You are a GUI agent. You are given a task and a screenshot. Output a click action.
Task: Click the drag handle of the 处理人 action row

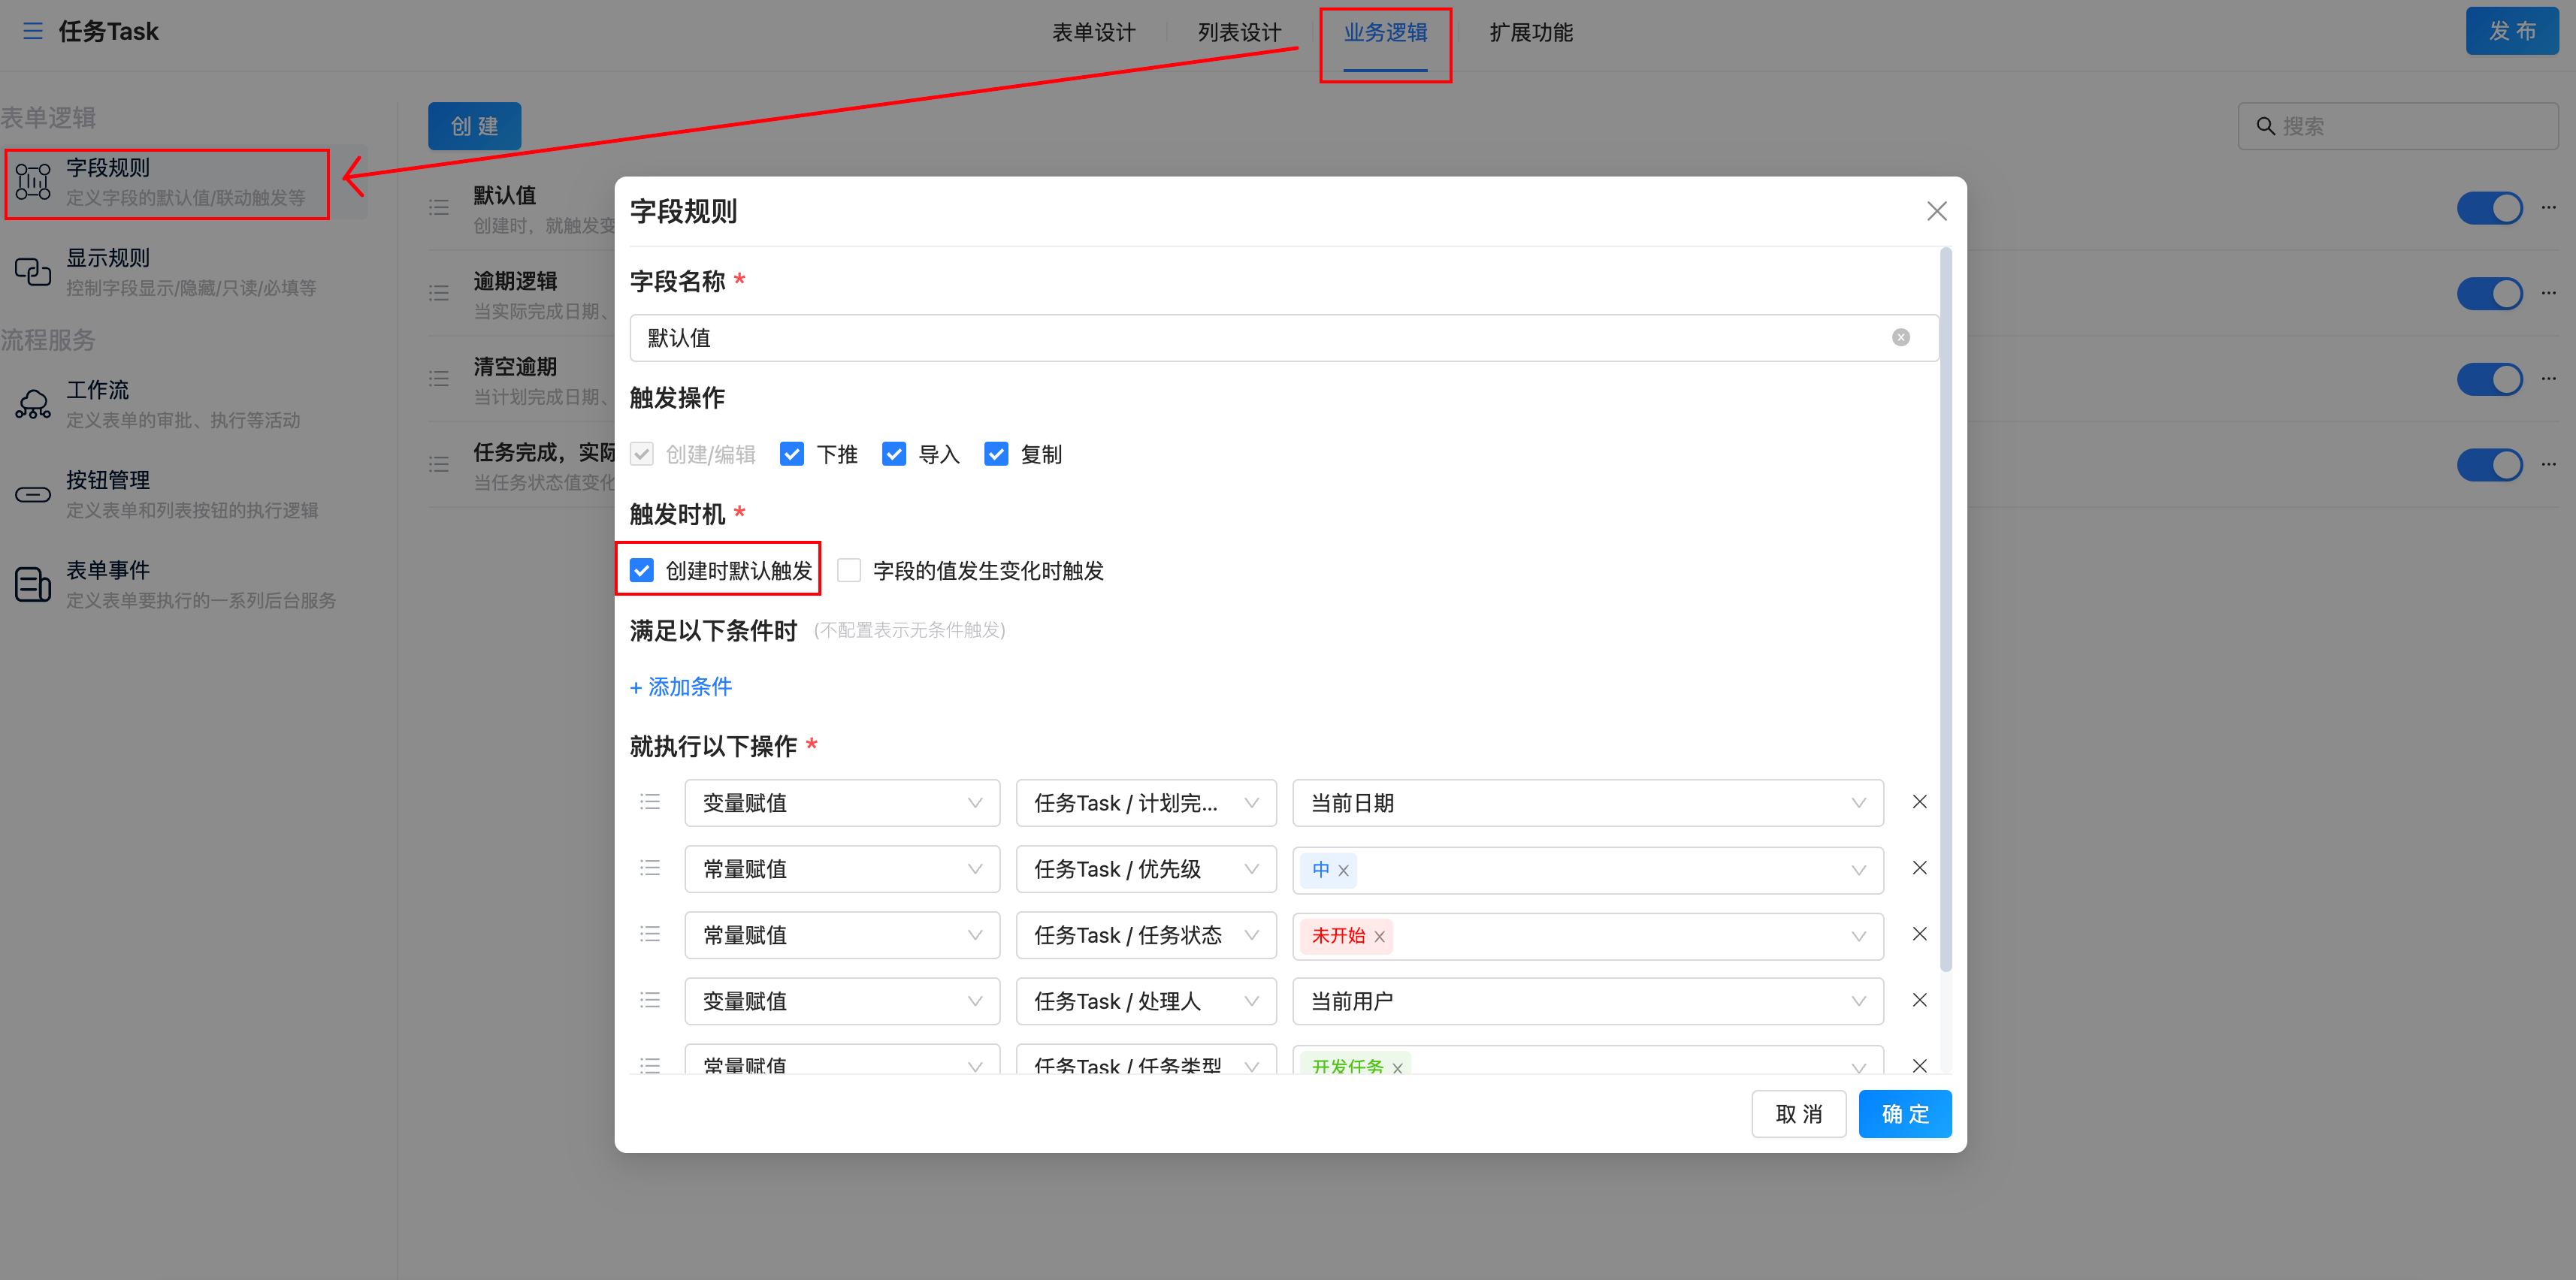pos(650,1000)
